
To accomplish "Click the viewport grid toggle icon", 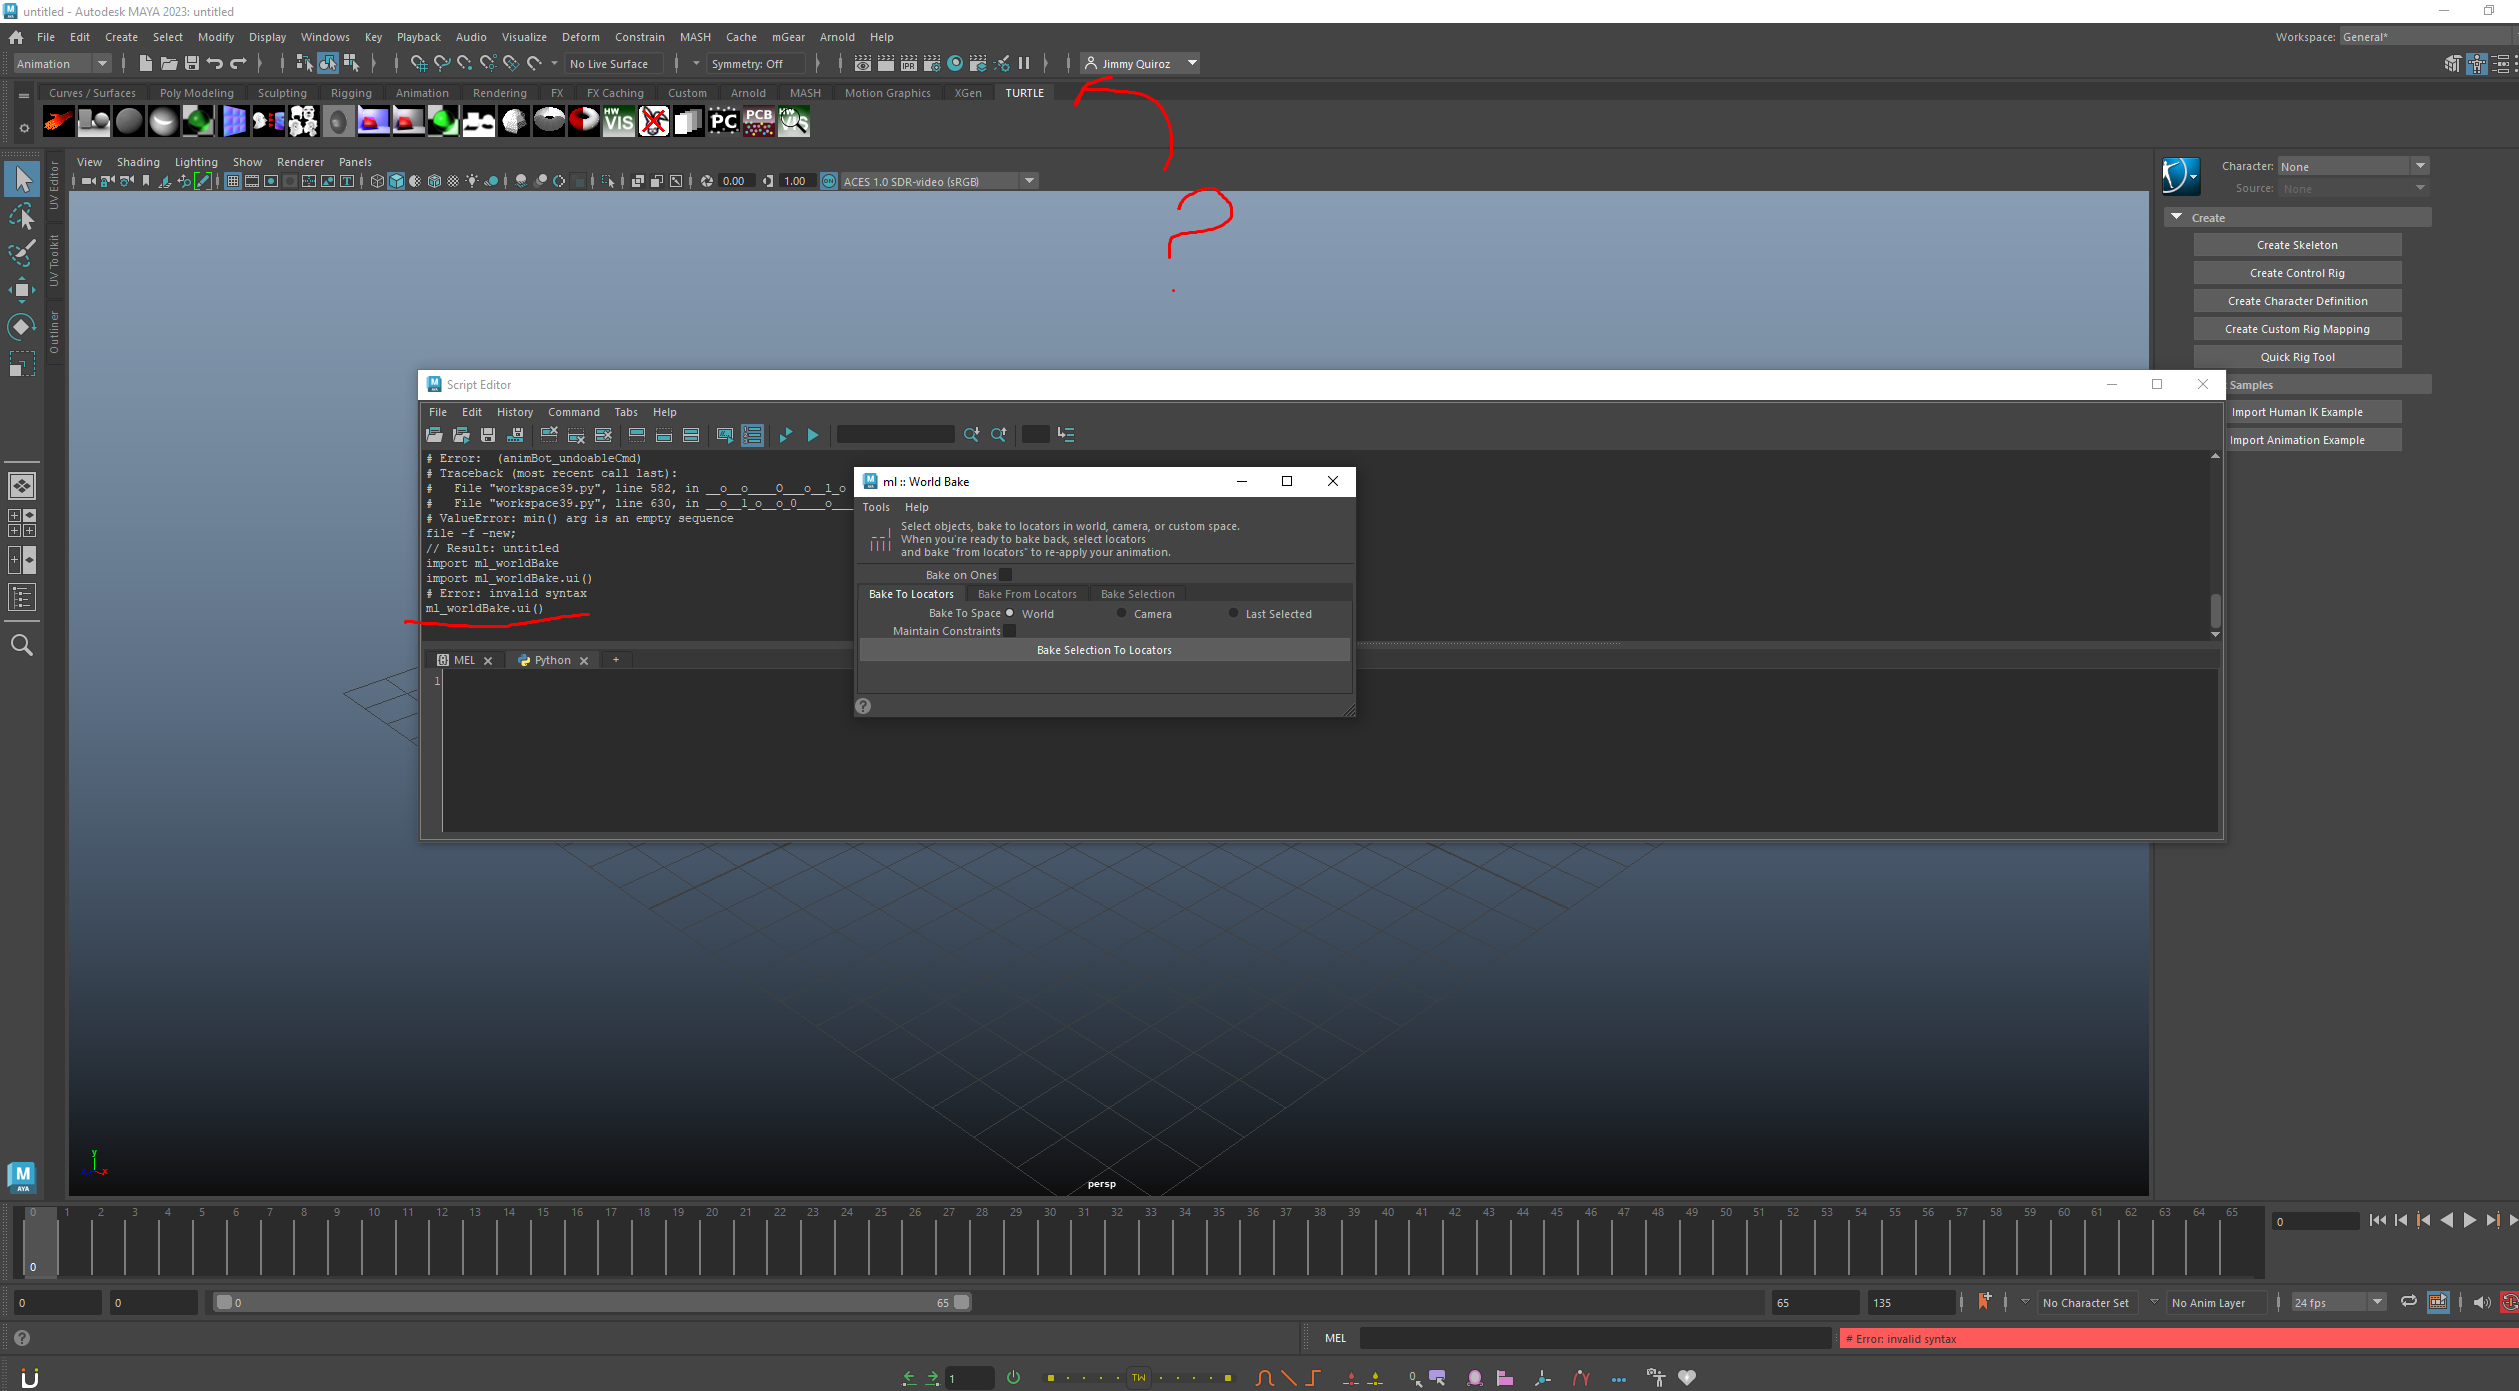I will click(x=232, y=181).
